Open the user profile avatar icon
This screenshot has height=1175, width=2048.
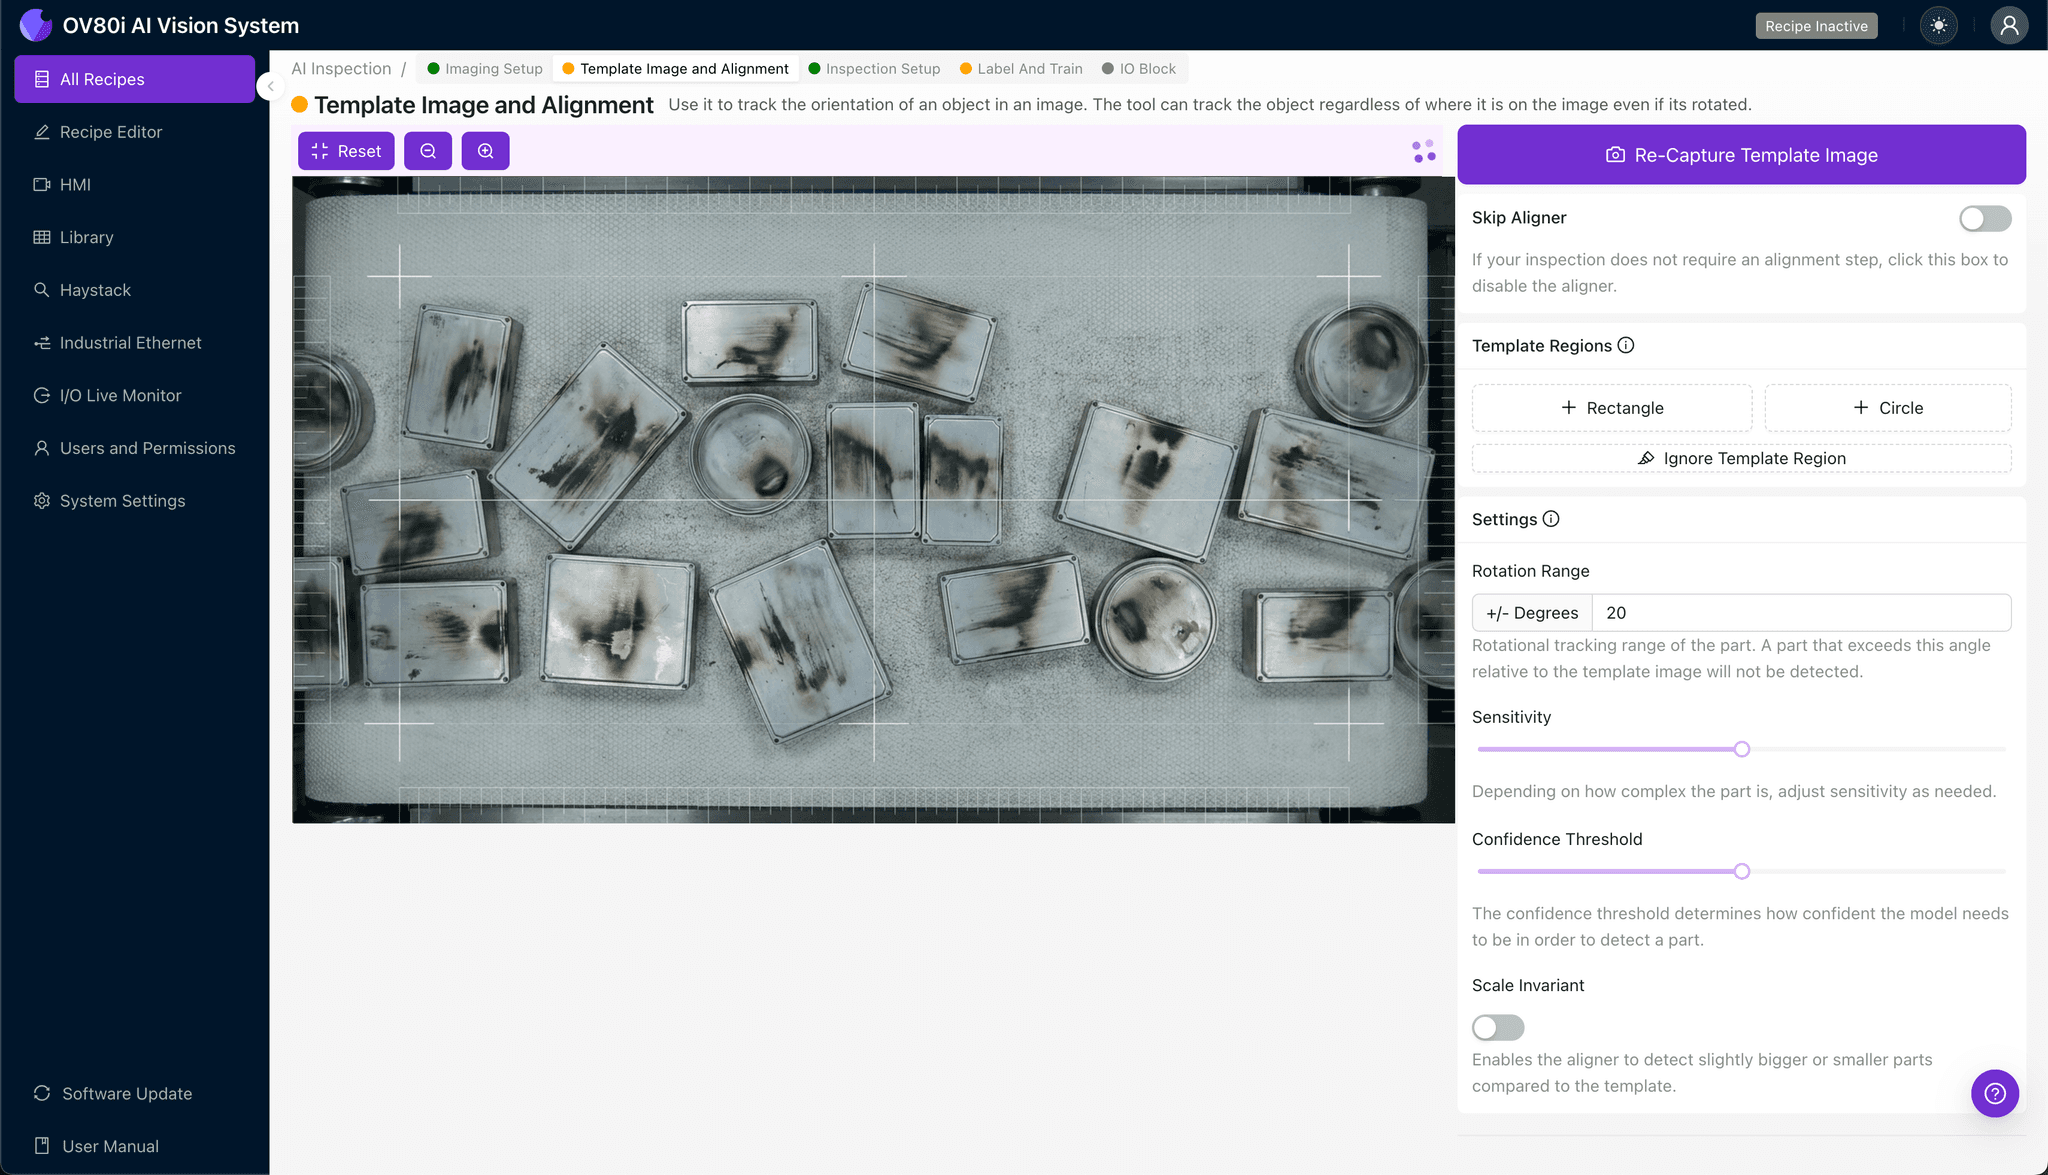2008,26
